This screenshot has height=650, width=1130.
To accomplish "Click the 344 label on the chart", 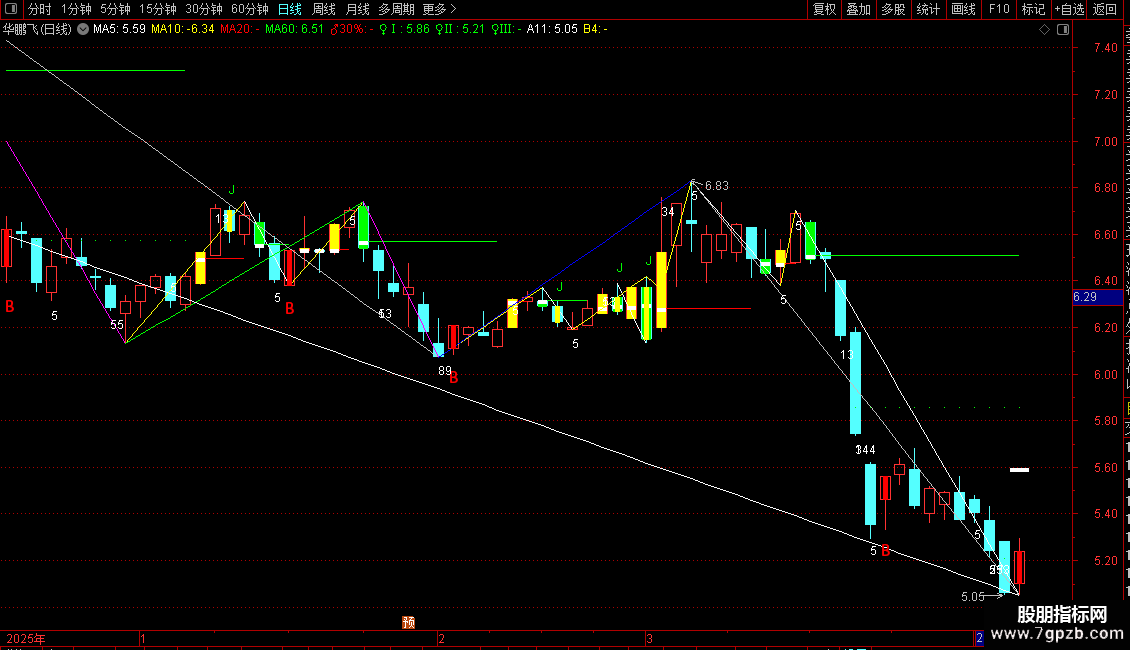I will coord(866,450).
